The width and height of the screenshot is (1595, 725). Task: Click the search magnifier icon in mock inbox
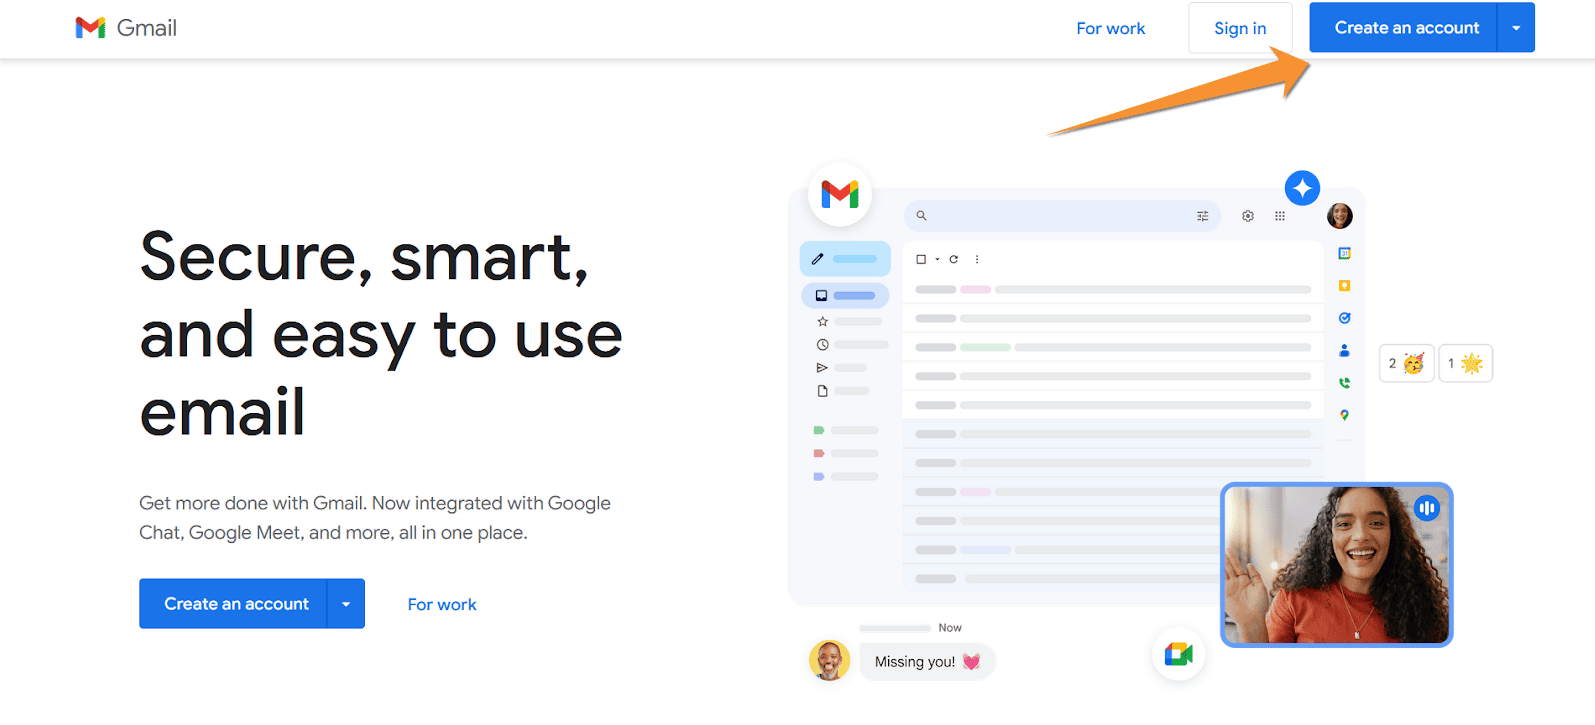tap(922, 216)
